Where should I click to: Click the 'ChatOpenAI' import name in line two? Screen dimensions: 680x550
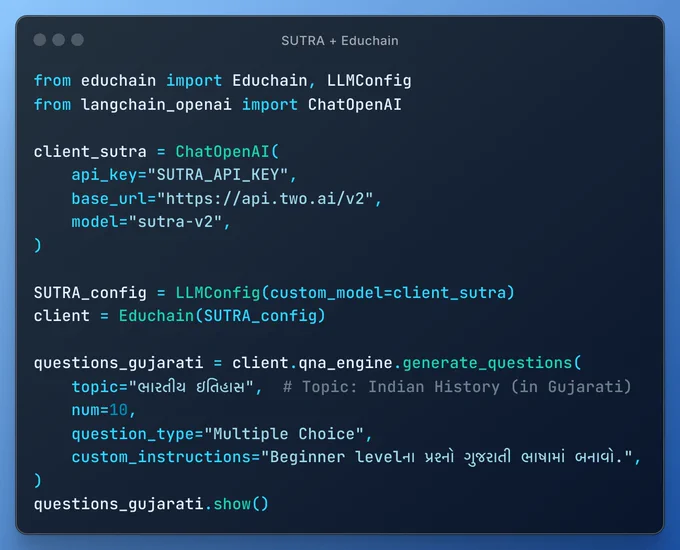click(355, 105)
